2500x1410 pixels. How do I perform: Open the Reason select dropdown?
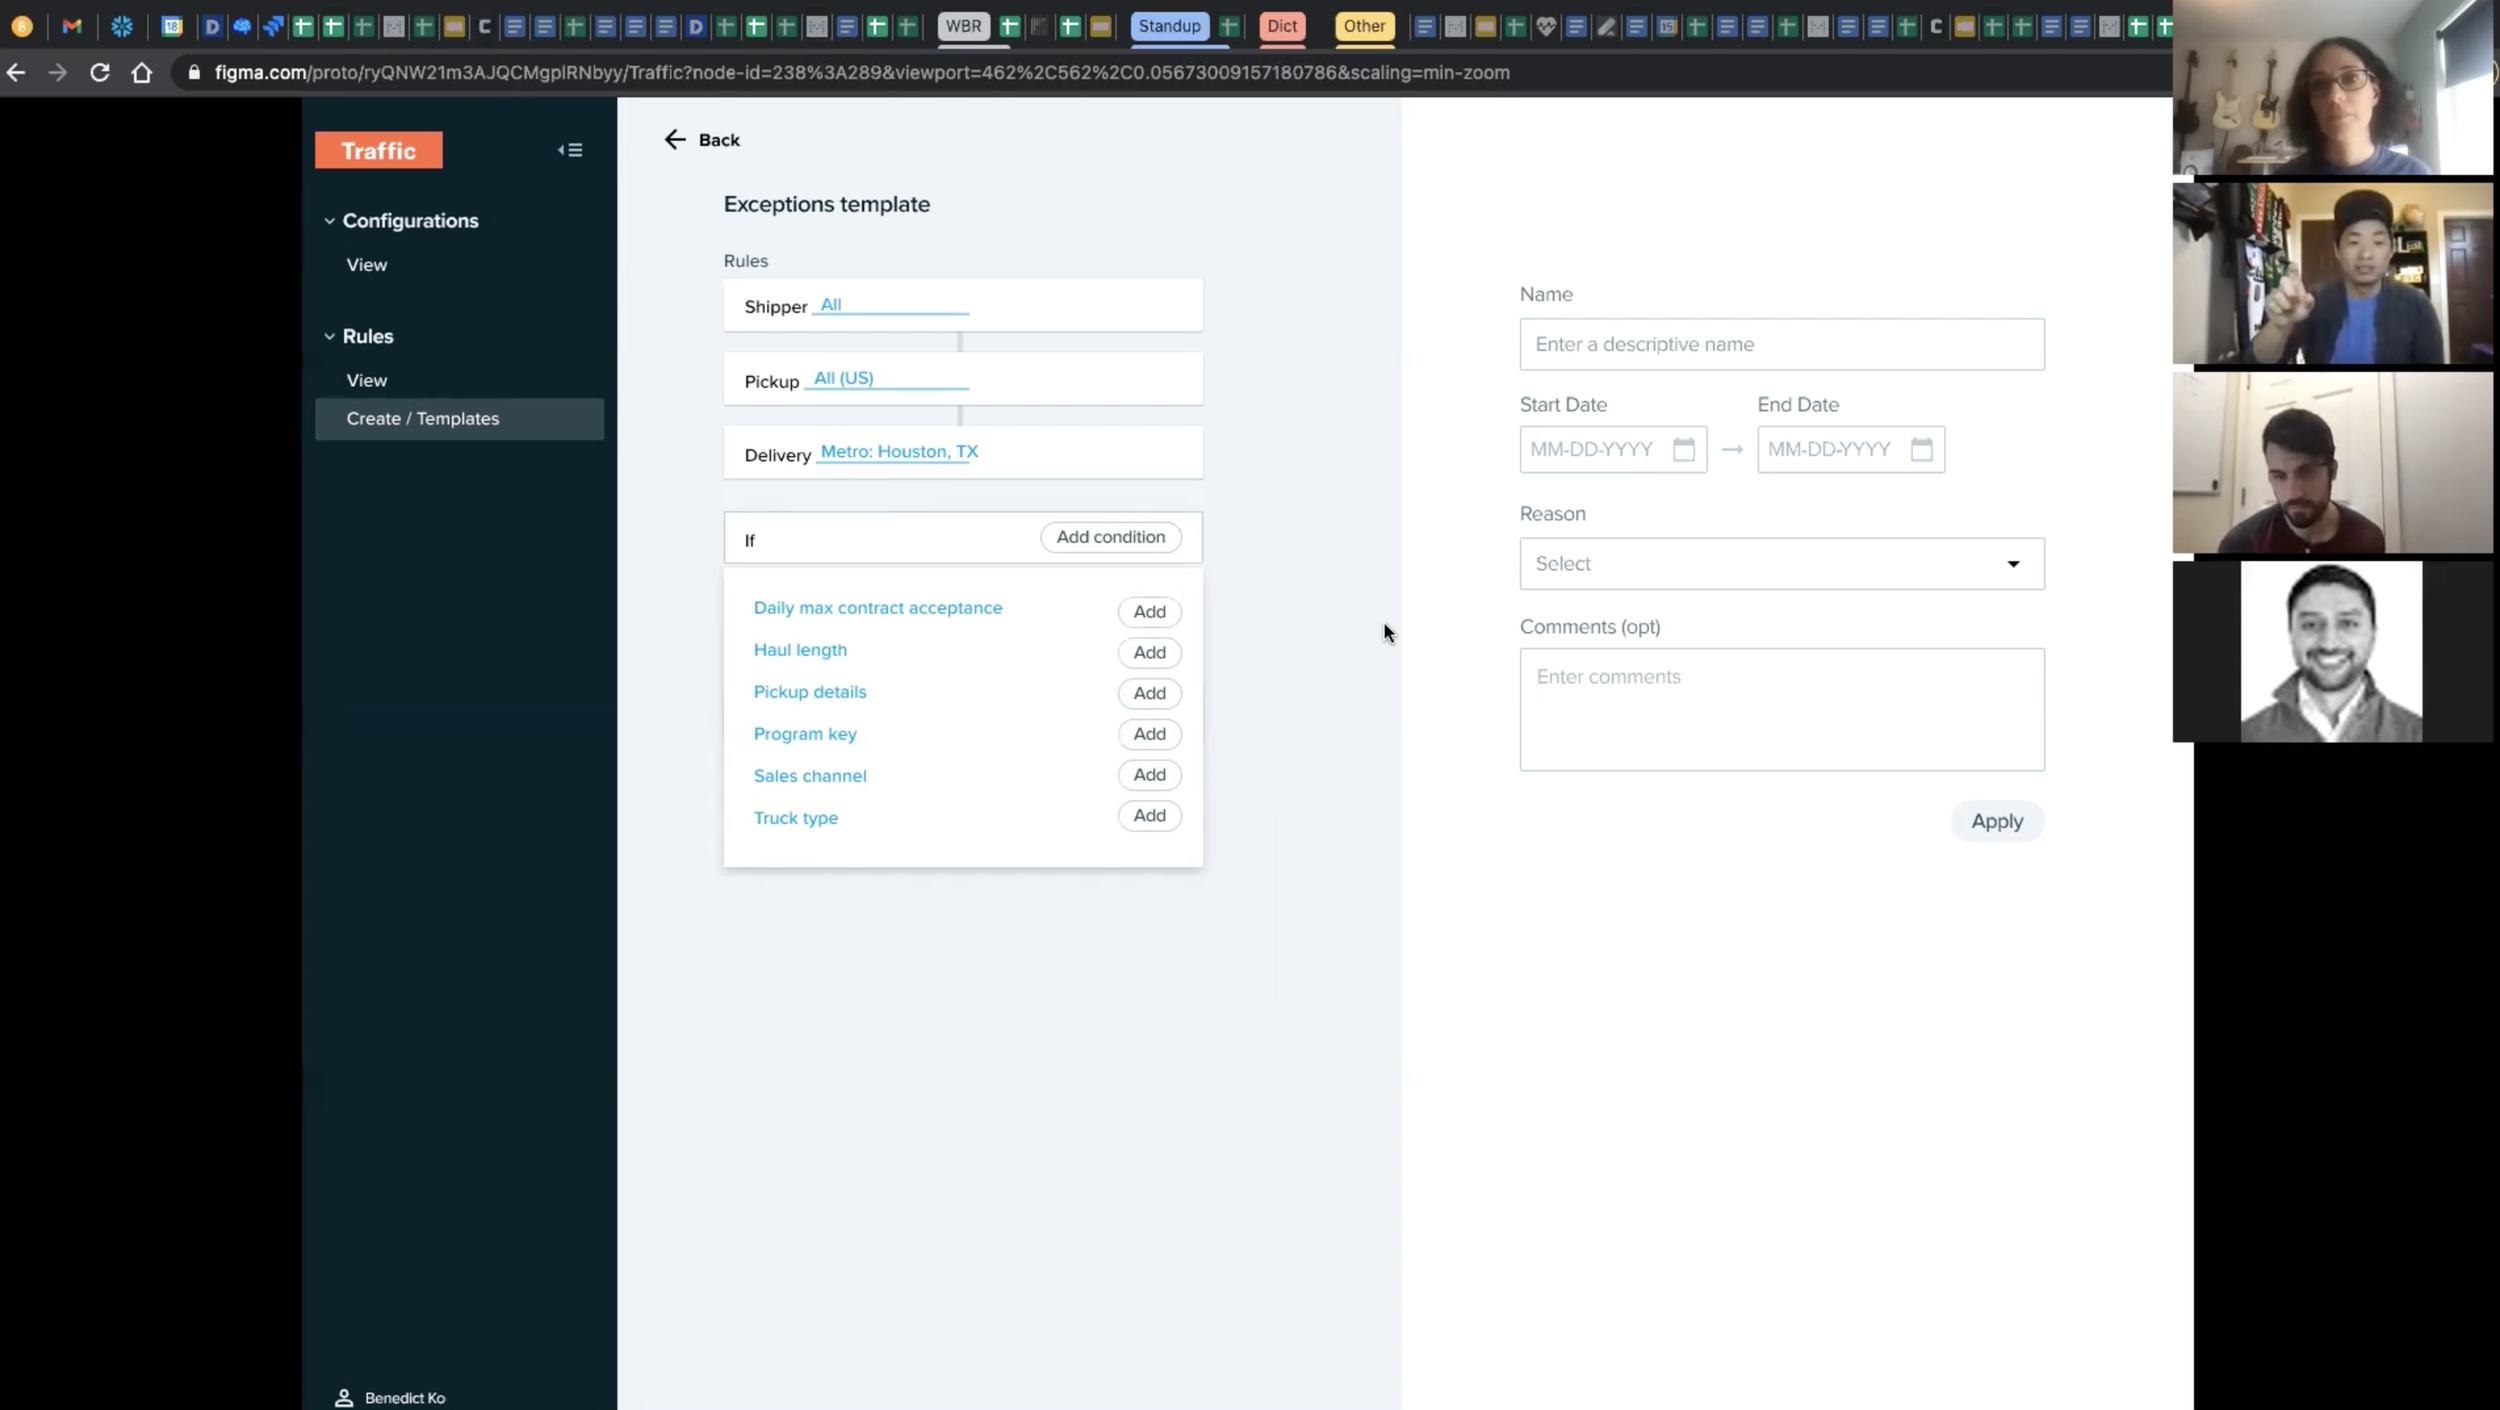1781,563
